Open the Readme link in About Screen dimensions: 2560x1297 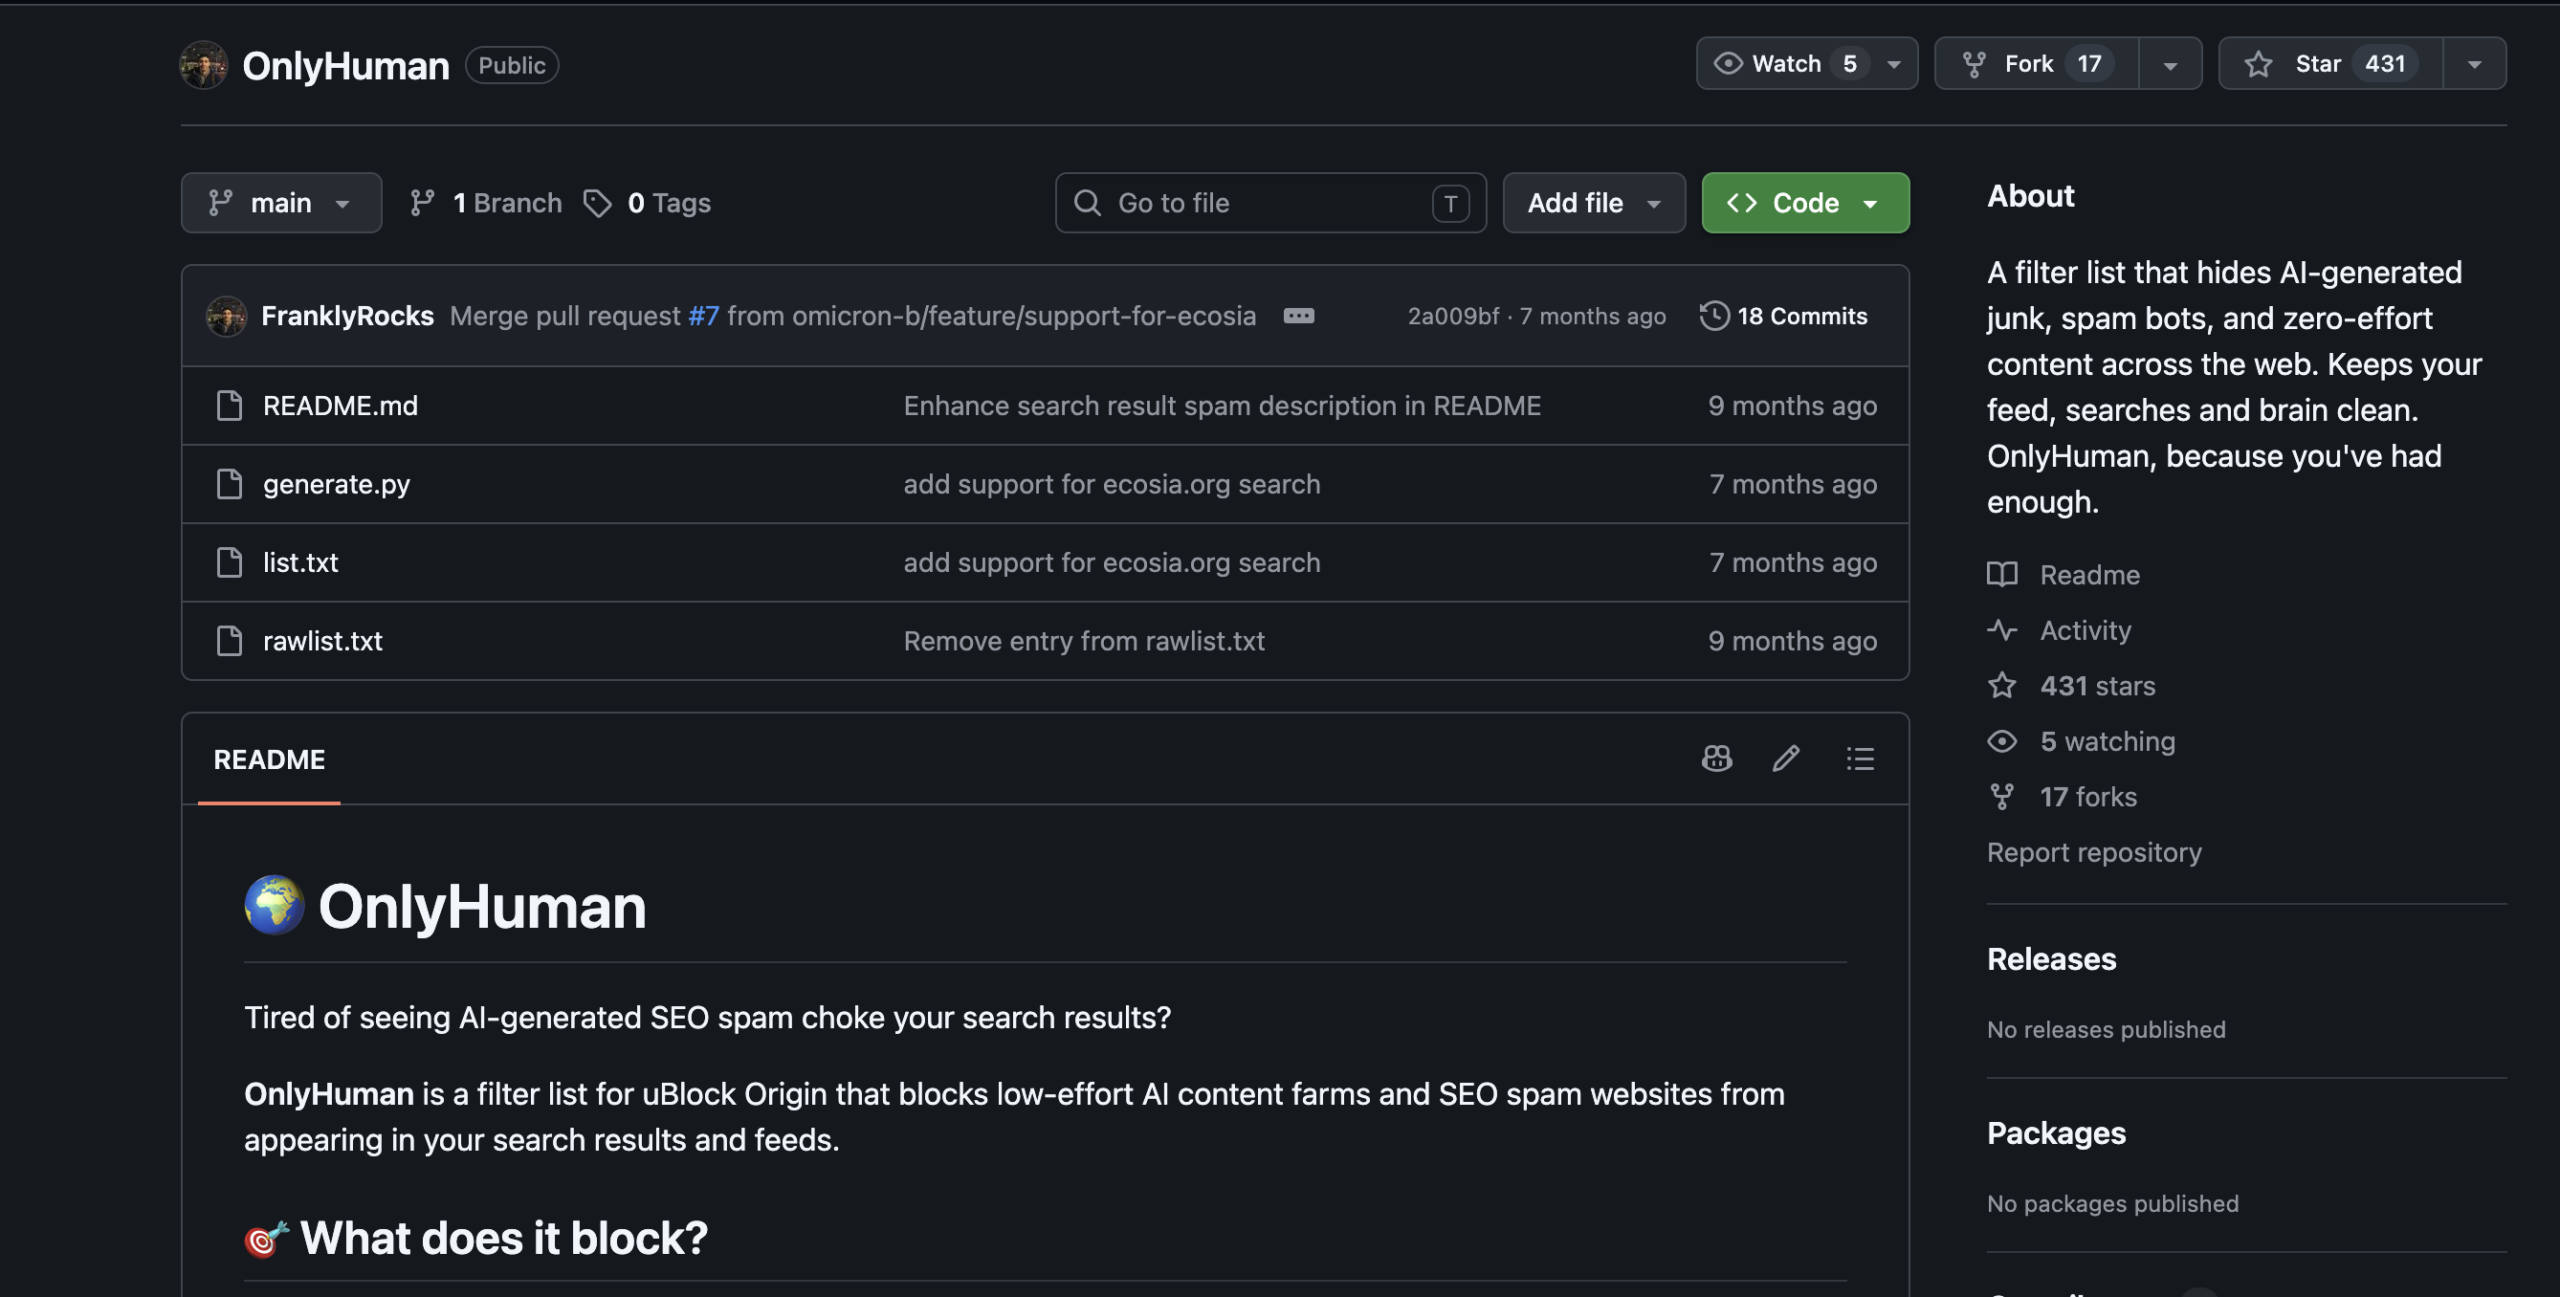[x=2063, y=575]
